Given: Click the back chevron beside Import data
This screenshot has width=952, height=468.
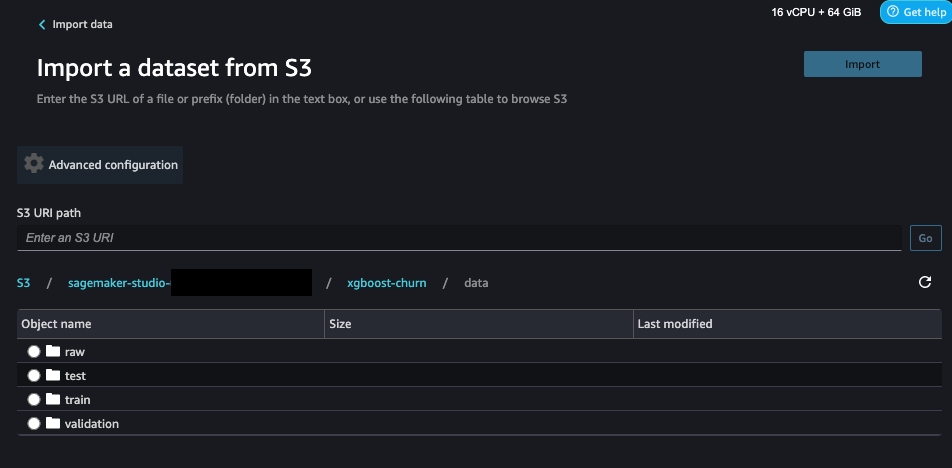Looking at the screenshot, I should click(x=42, y=24).
